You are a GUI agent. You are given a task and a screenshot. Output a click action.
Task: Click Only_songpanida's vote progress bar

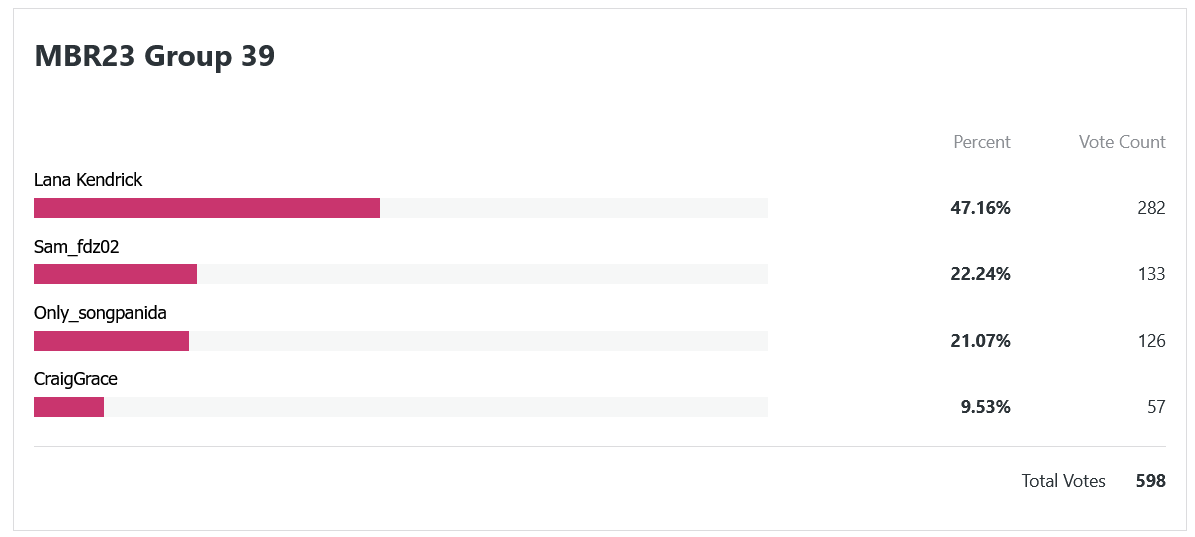pyautogui.click(x=401, y=340)
